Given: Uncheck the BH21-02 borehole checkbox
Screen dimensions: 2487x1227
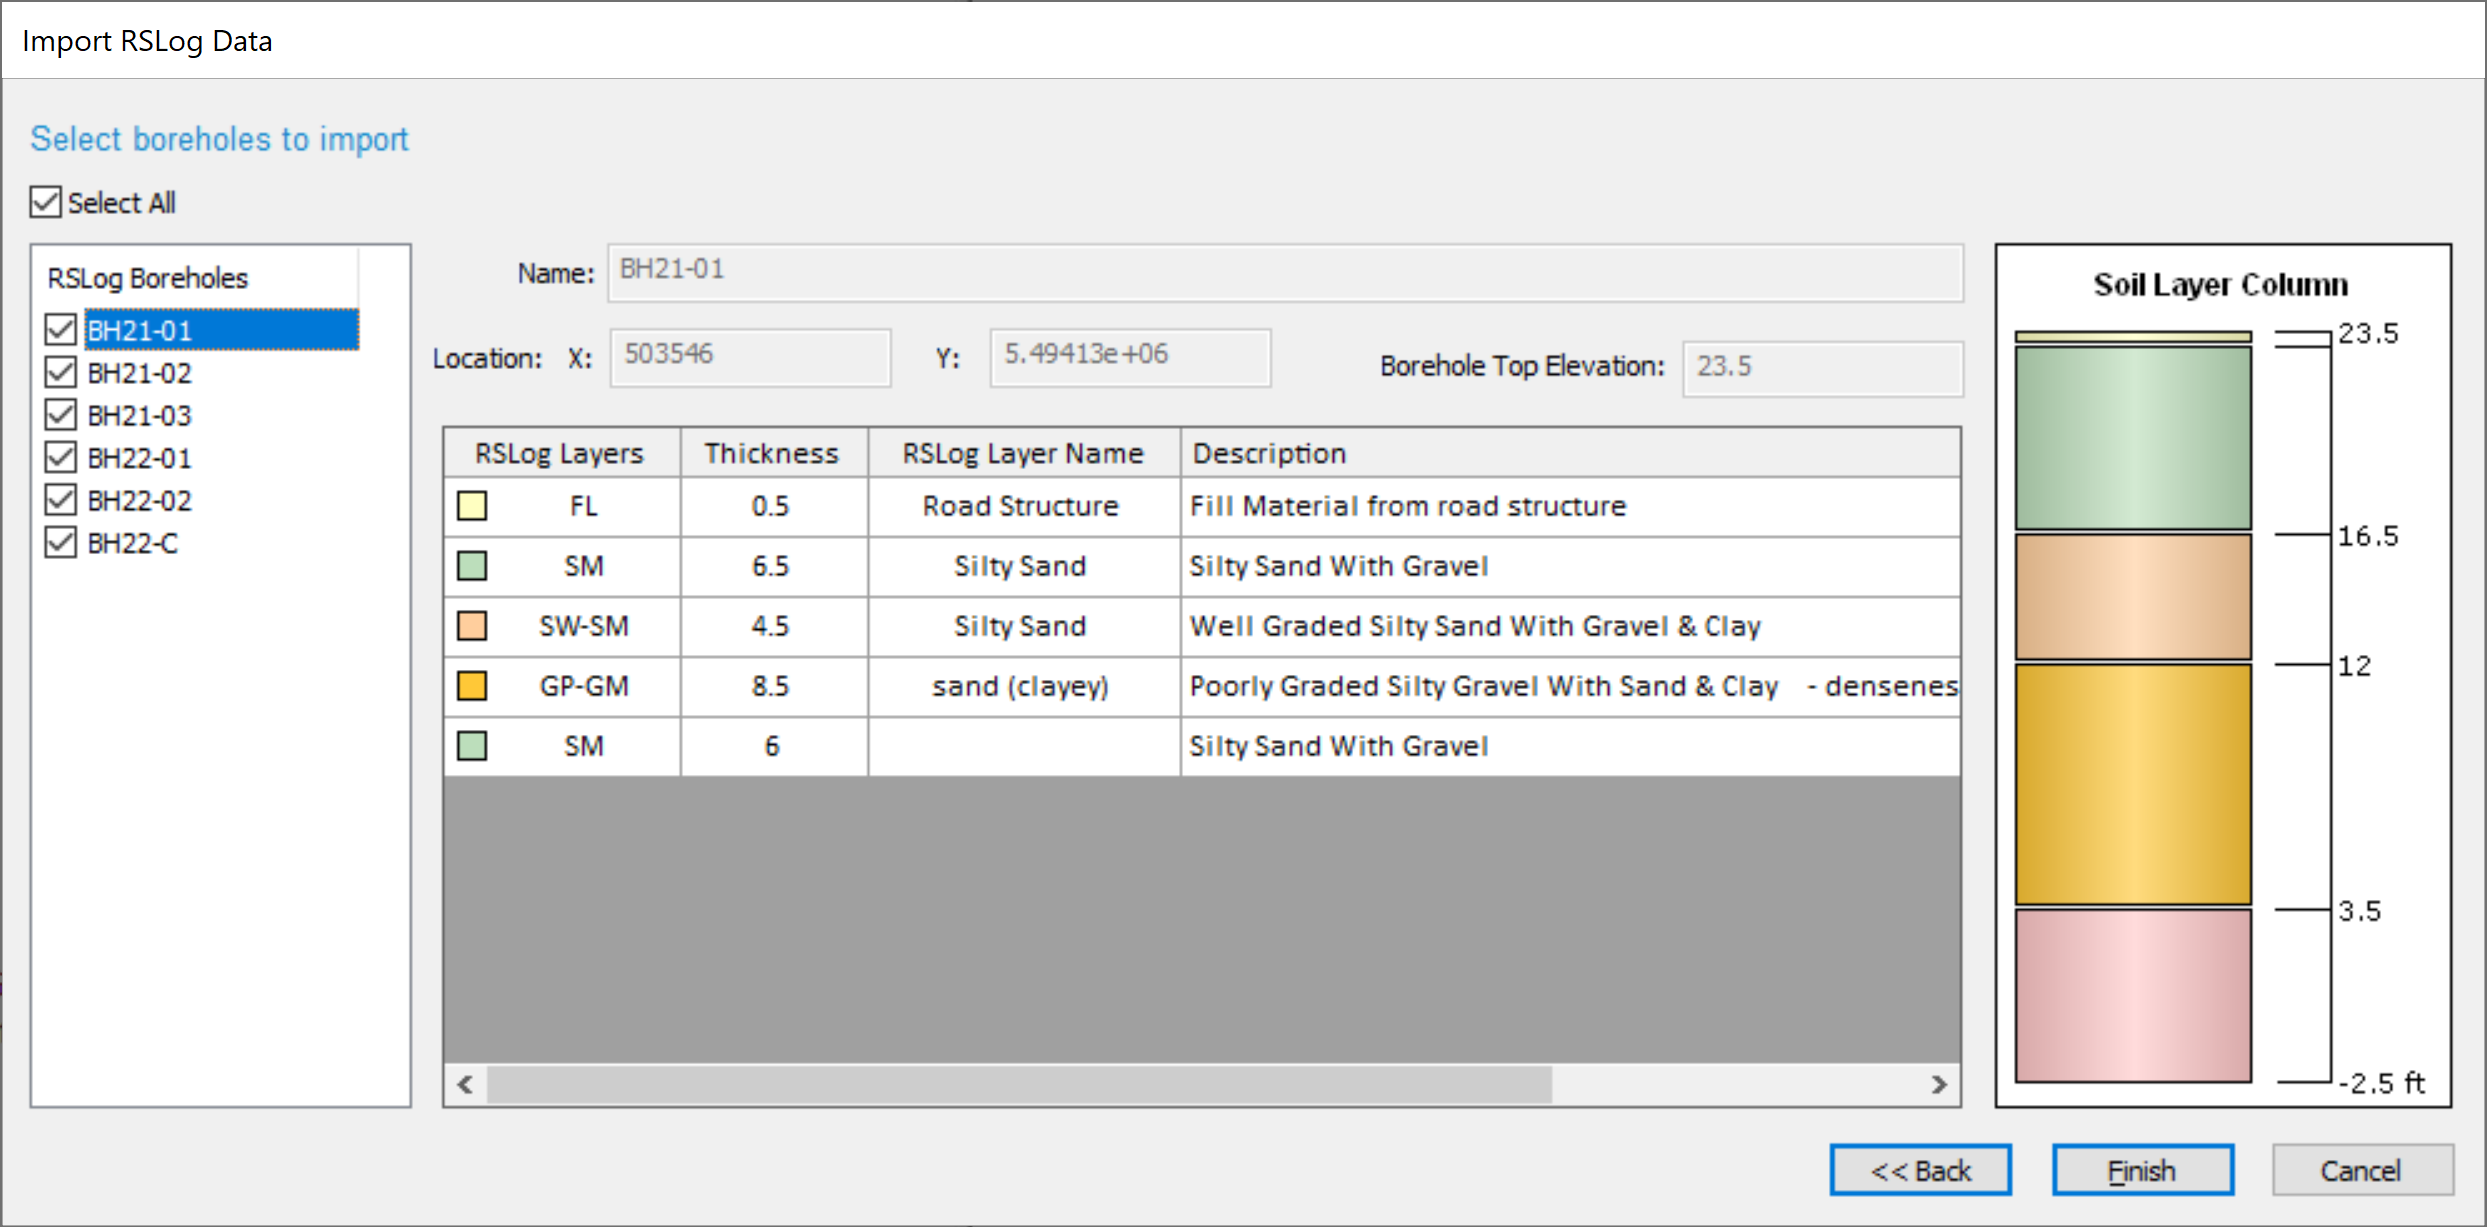Looking at the screenshot, I should (61, 373).
